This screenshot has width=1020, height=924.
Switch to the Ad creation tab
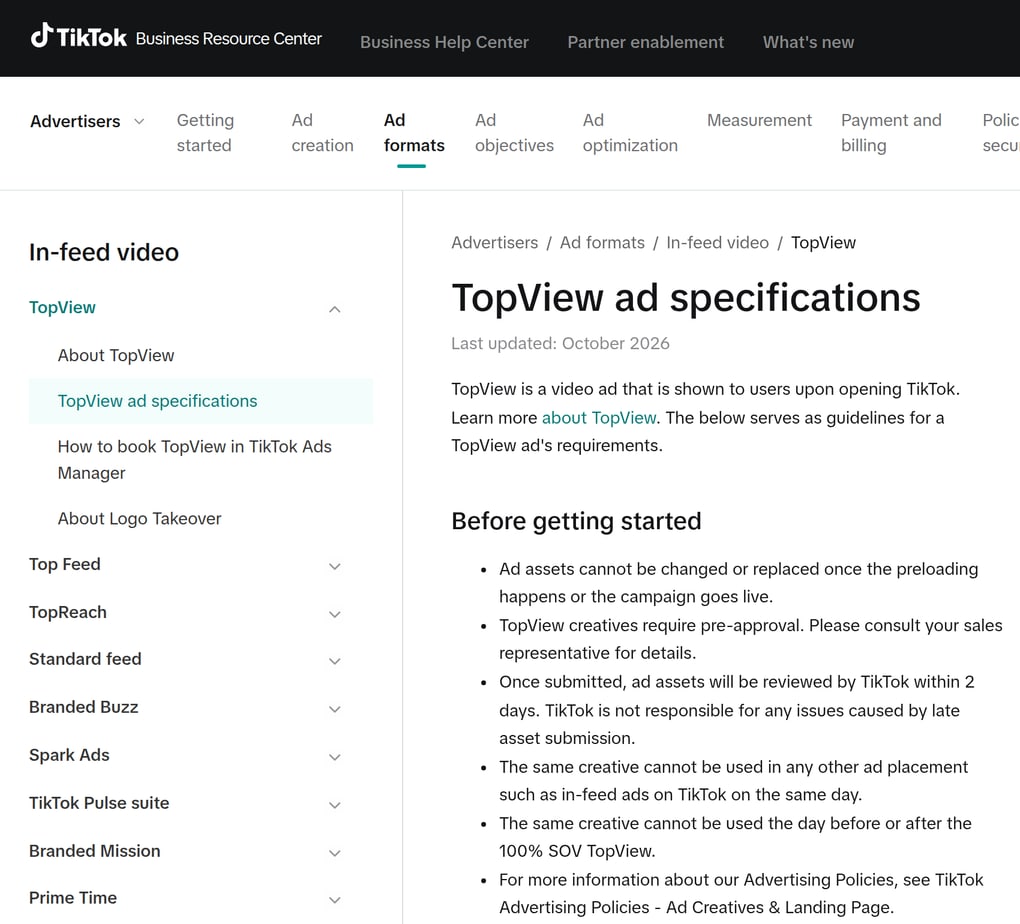323,133
